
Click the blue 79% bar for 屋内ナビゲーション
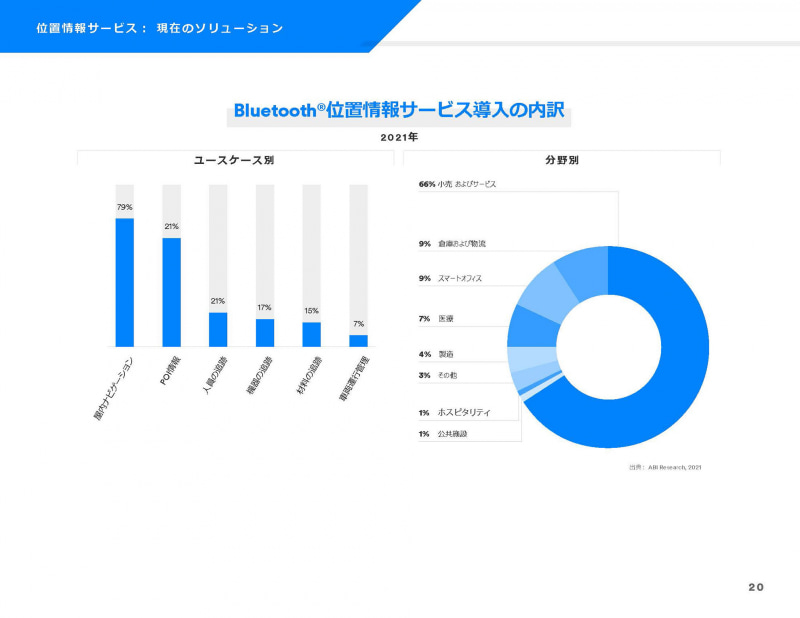point(124,283)
